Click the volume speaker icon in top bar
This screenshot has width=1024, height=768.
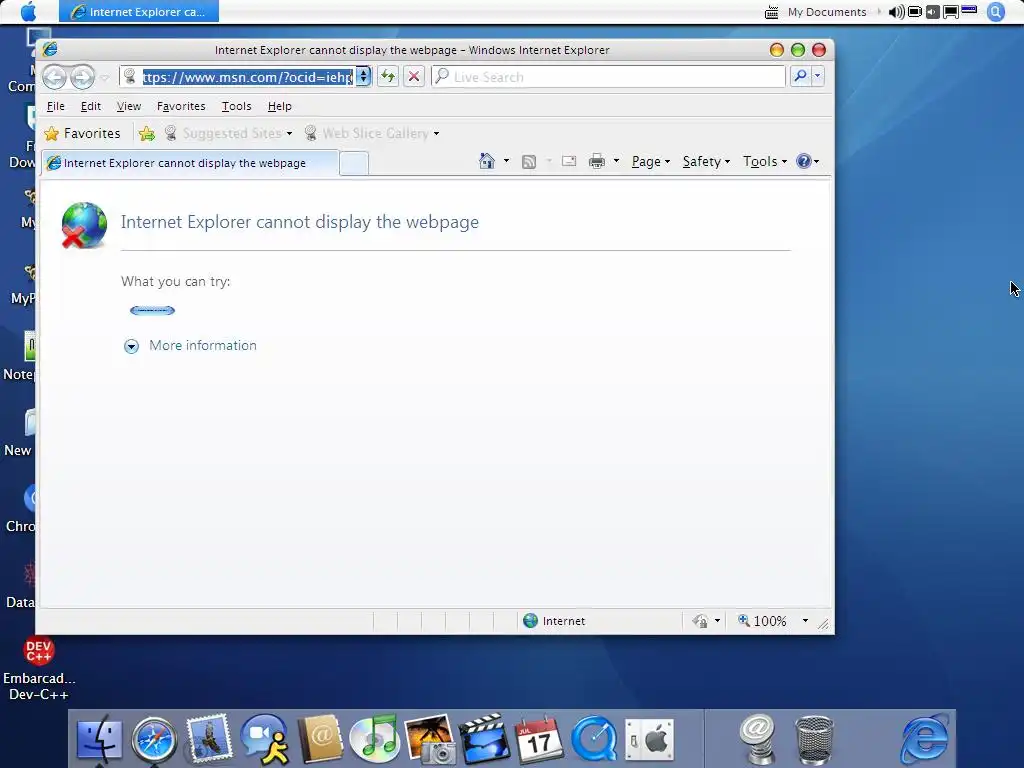[x=897, y=12]
